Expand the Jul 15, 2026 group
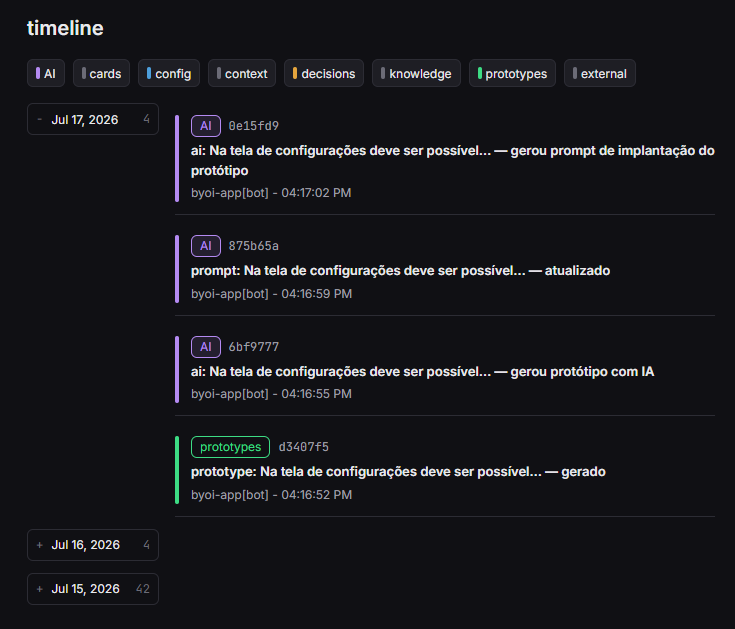 [x=93, y=589]
